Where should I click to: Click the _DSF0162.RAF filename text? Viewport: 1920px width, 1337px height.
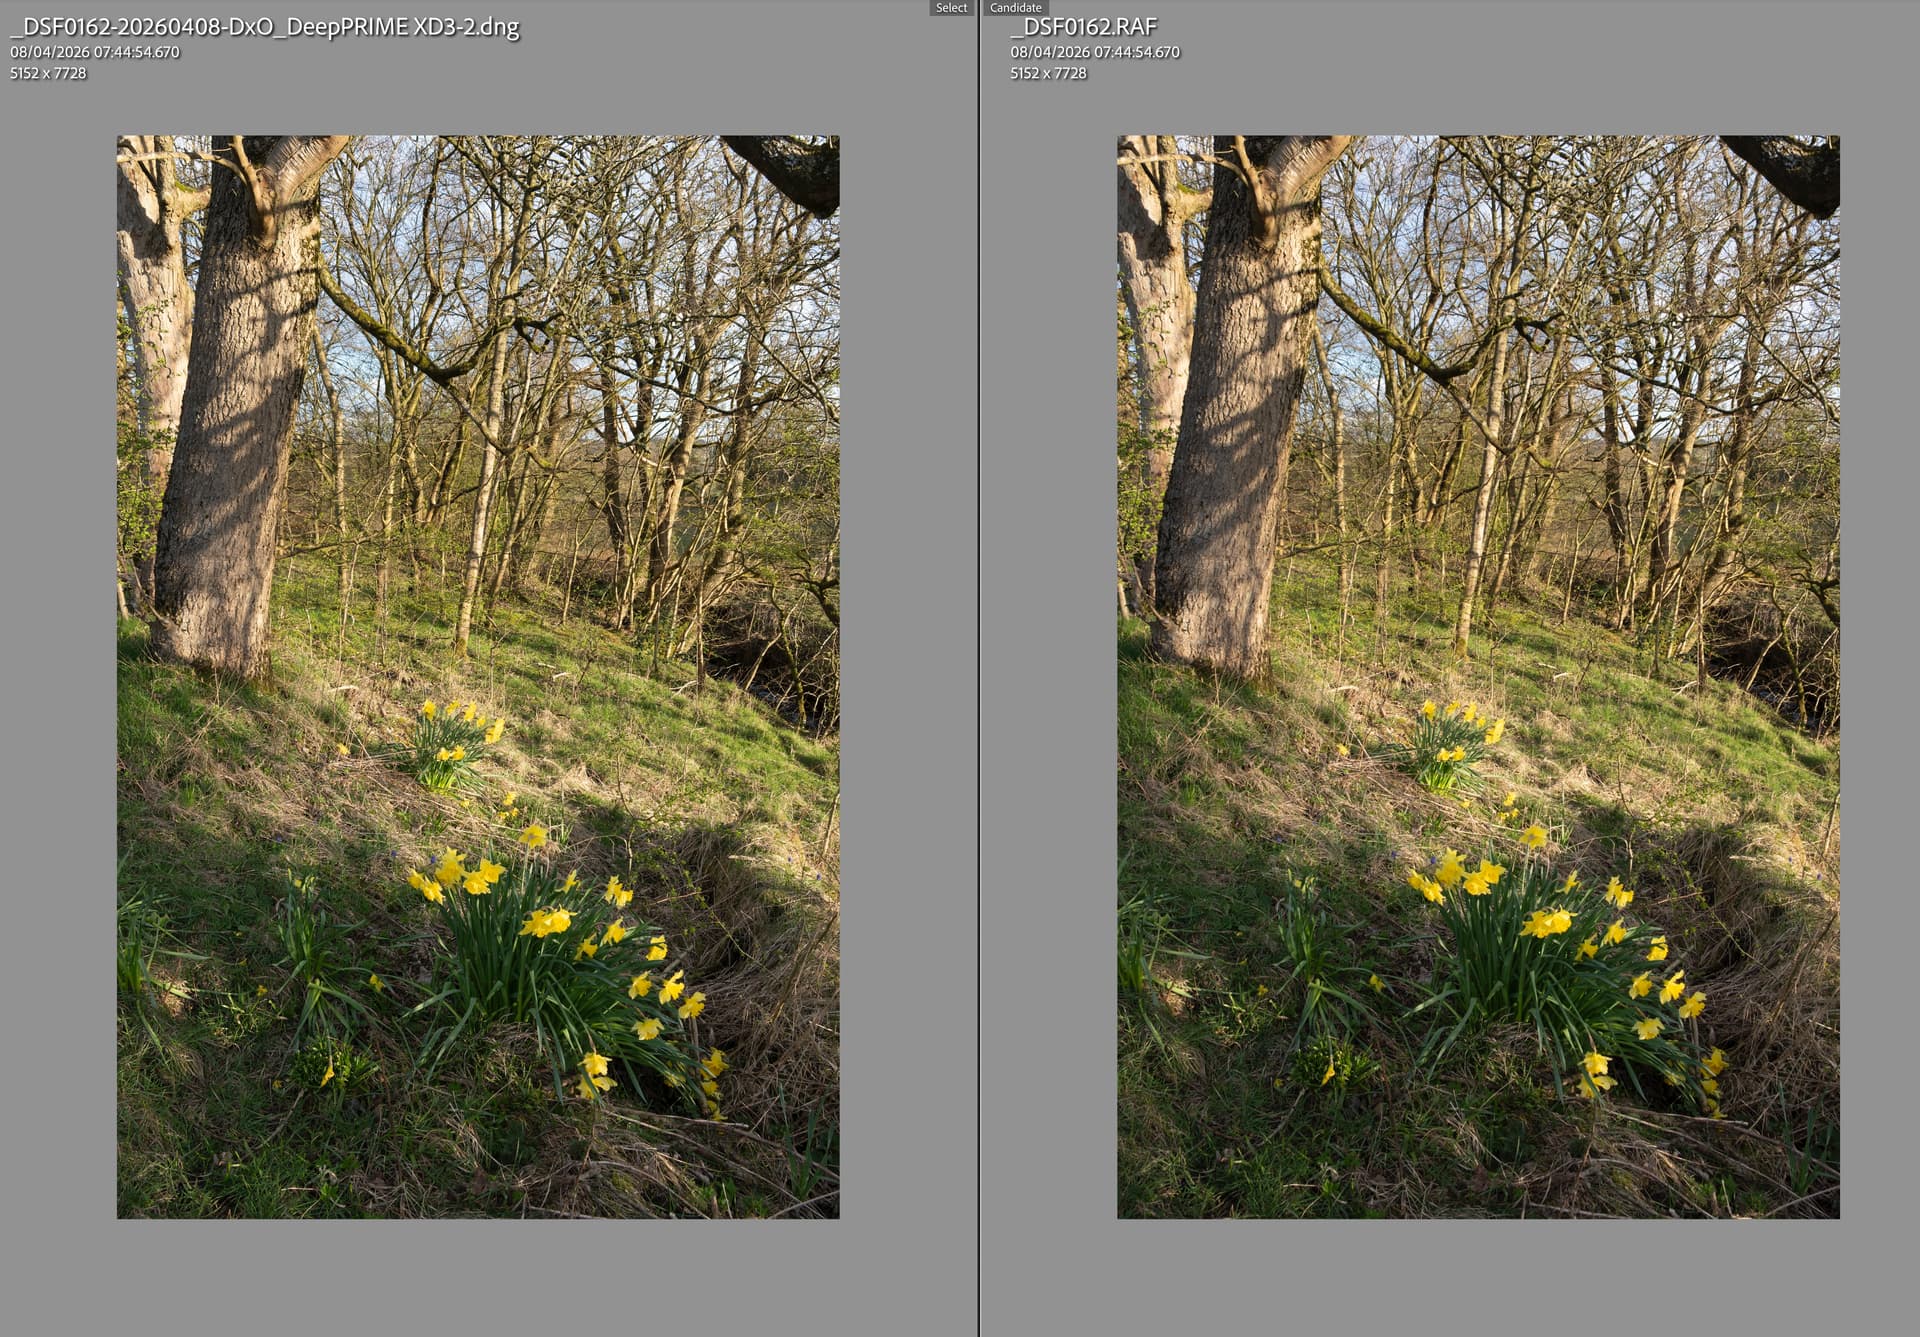pyautogui.click(x=1083, y=27)
